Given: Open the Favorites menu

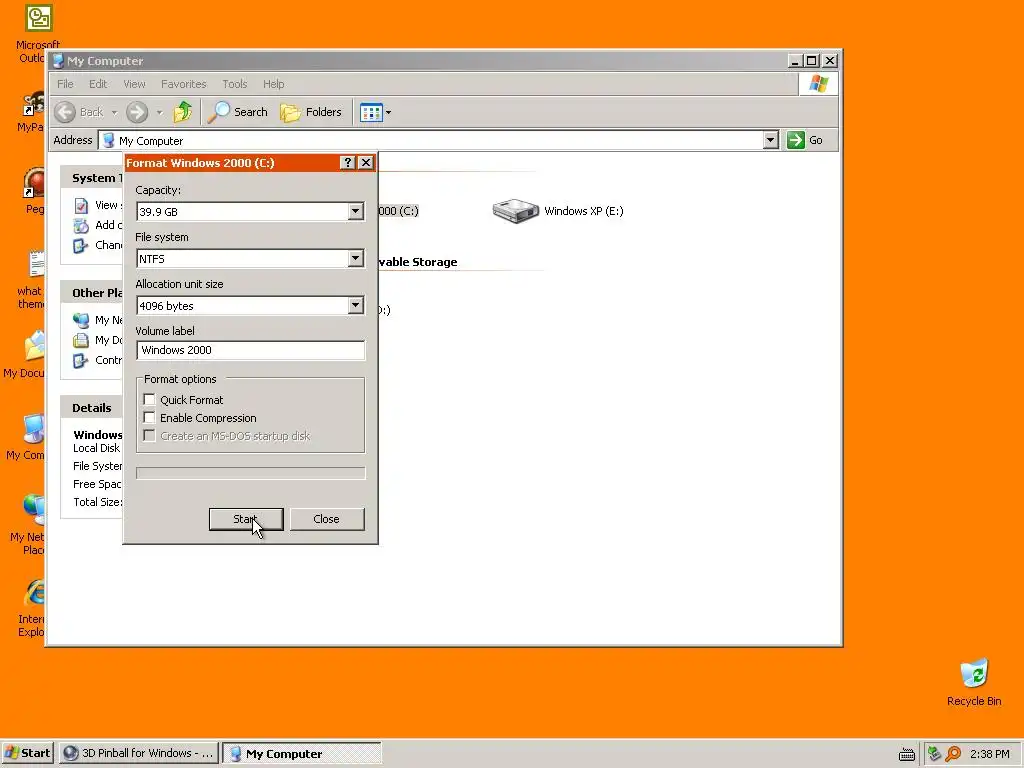Looking at the screenshot, I should [184, 84].
